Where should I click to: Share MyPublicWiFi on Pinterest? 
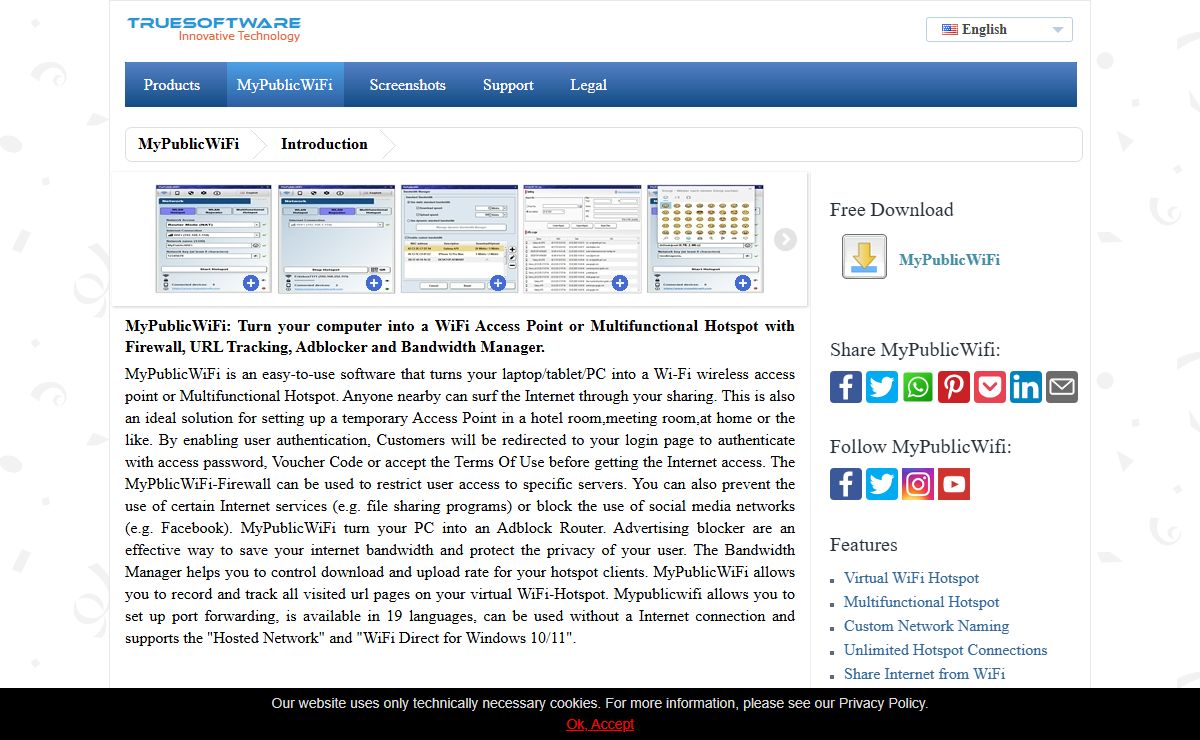pyautogui.click(x=954, y=386)
